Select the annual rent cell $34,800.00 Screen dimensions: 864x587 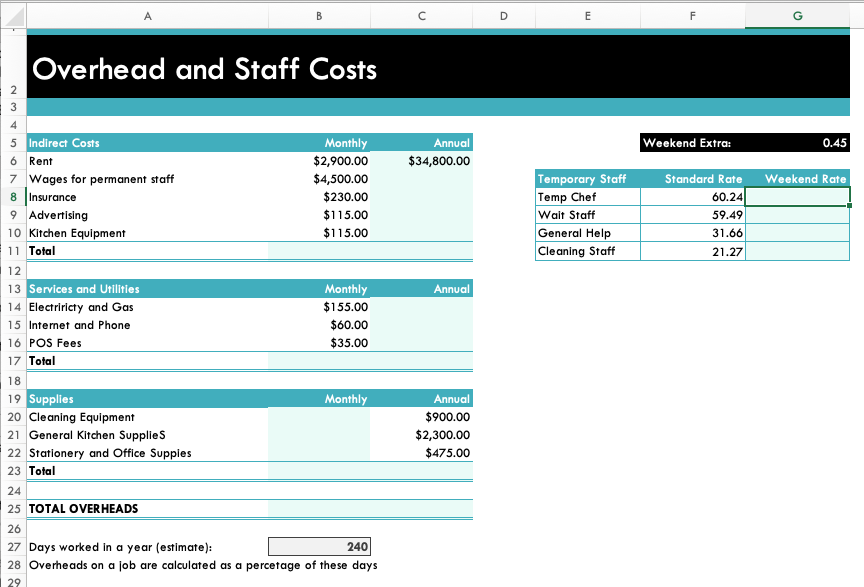pyautogui.click(x=422, y=161)
